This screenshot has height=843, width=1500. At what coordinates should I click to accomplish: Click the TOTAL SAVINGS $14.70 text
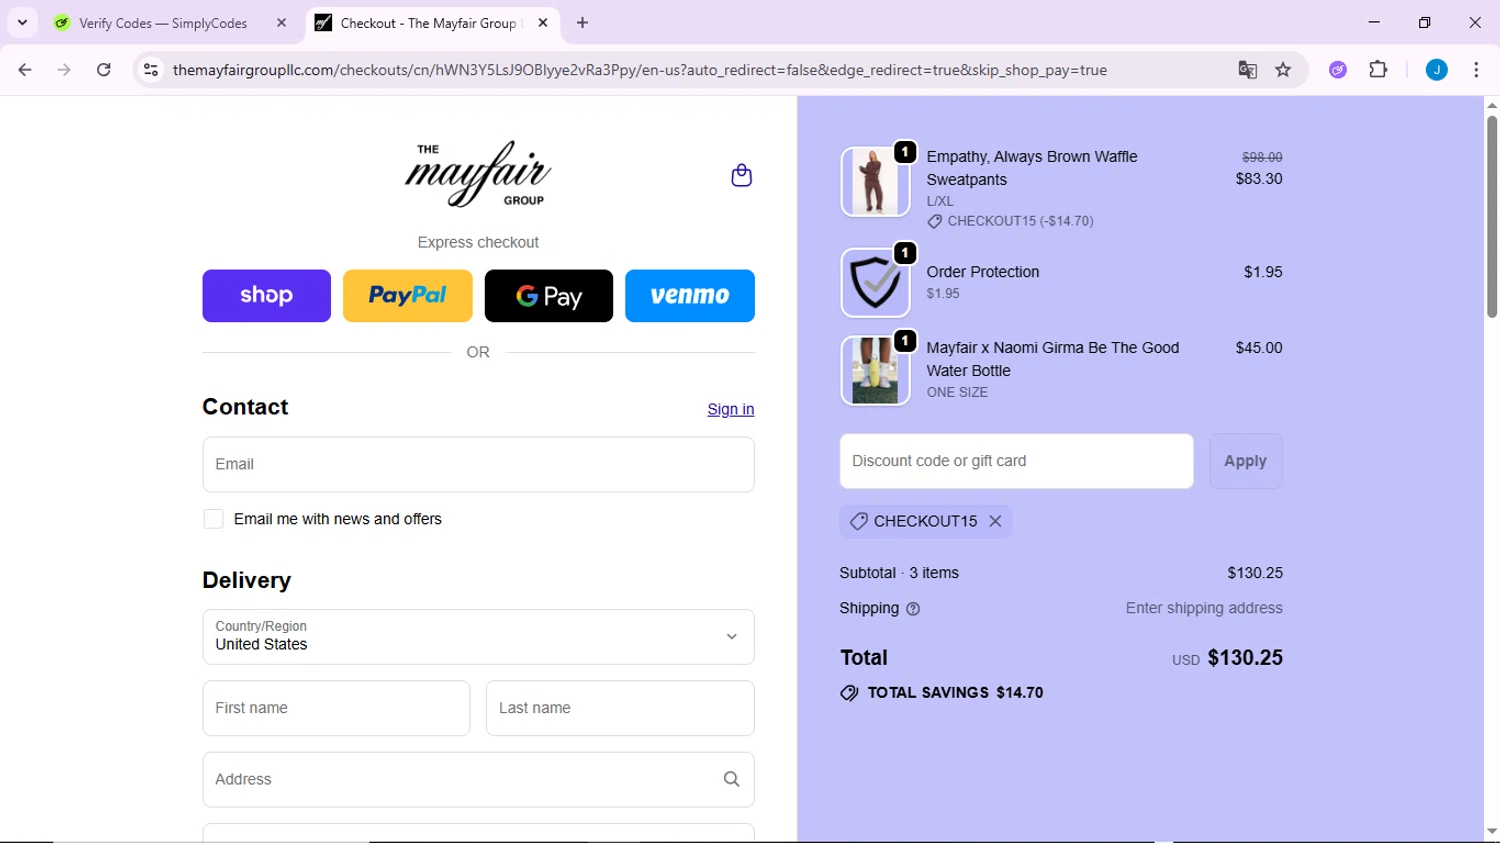point(955,692)
